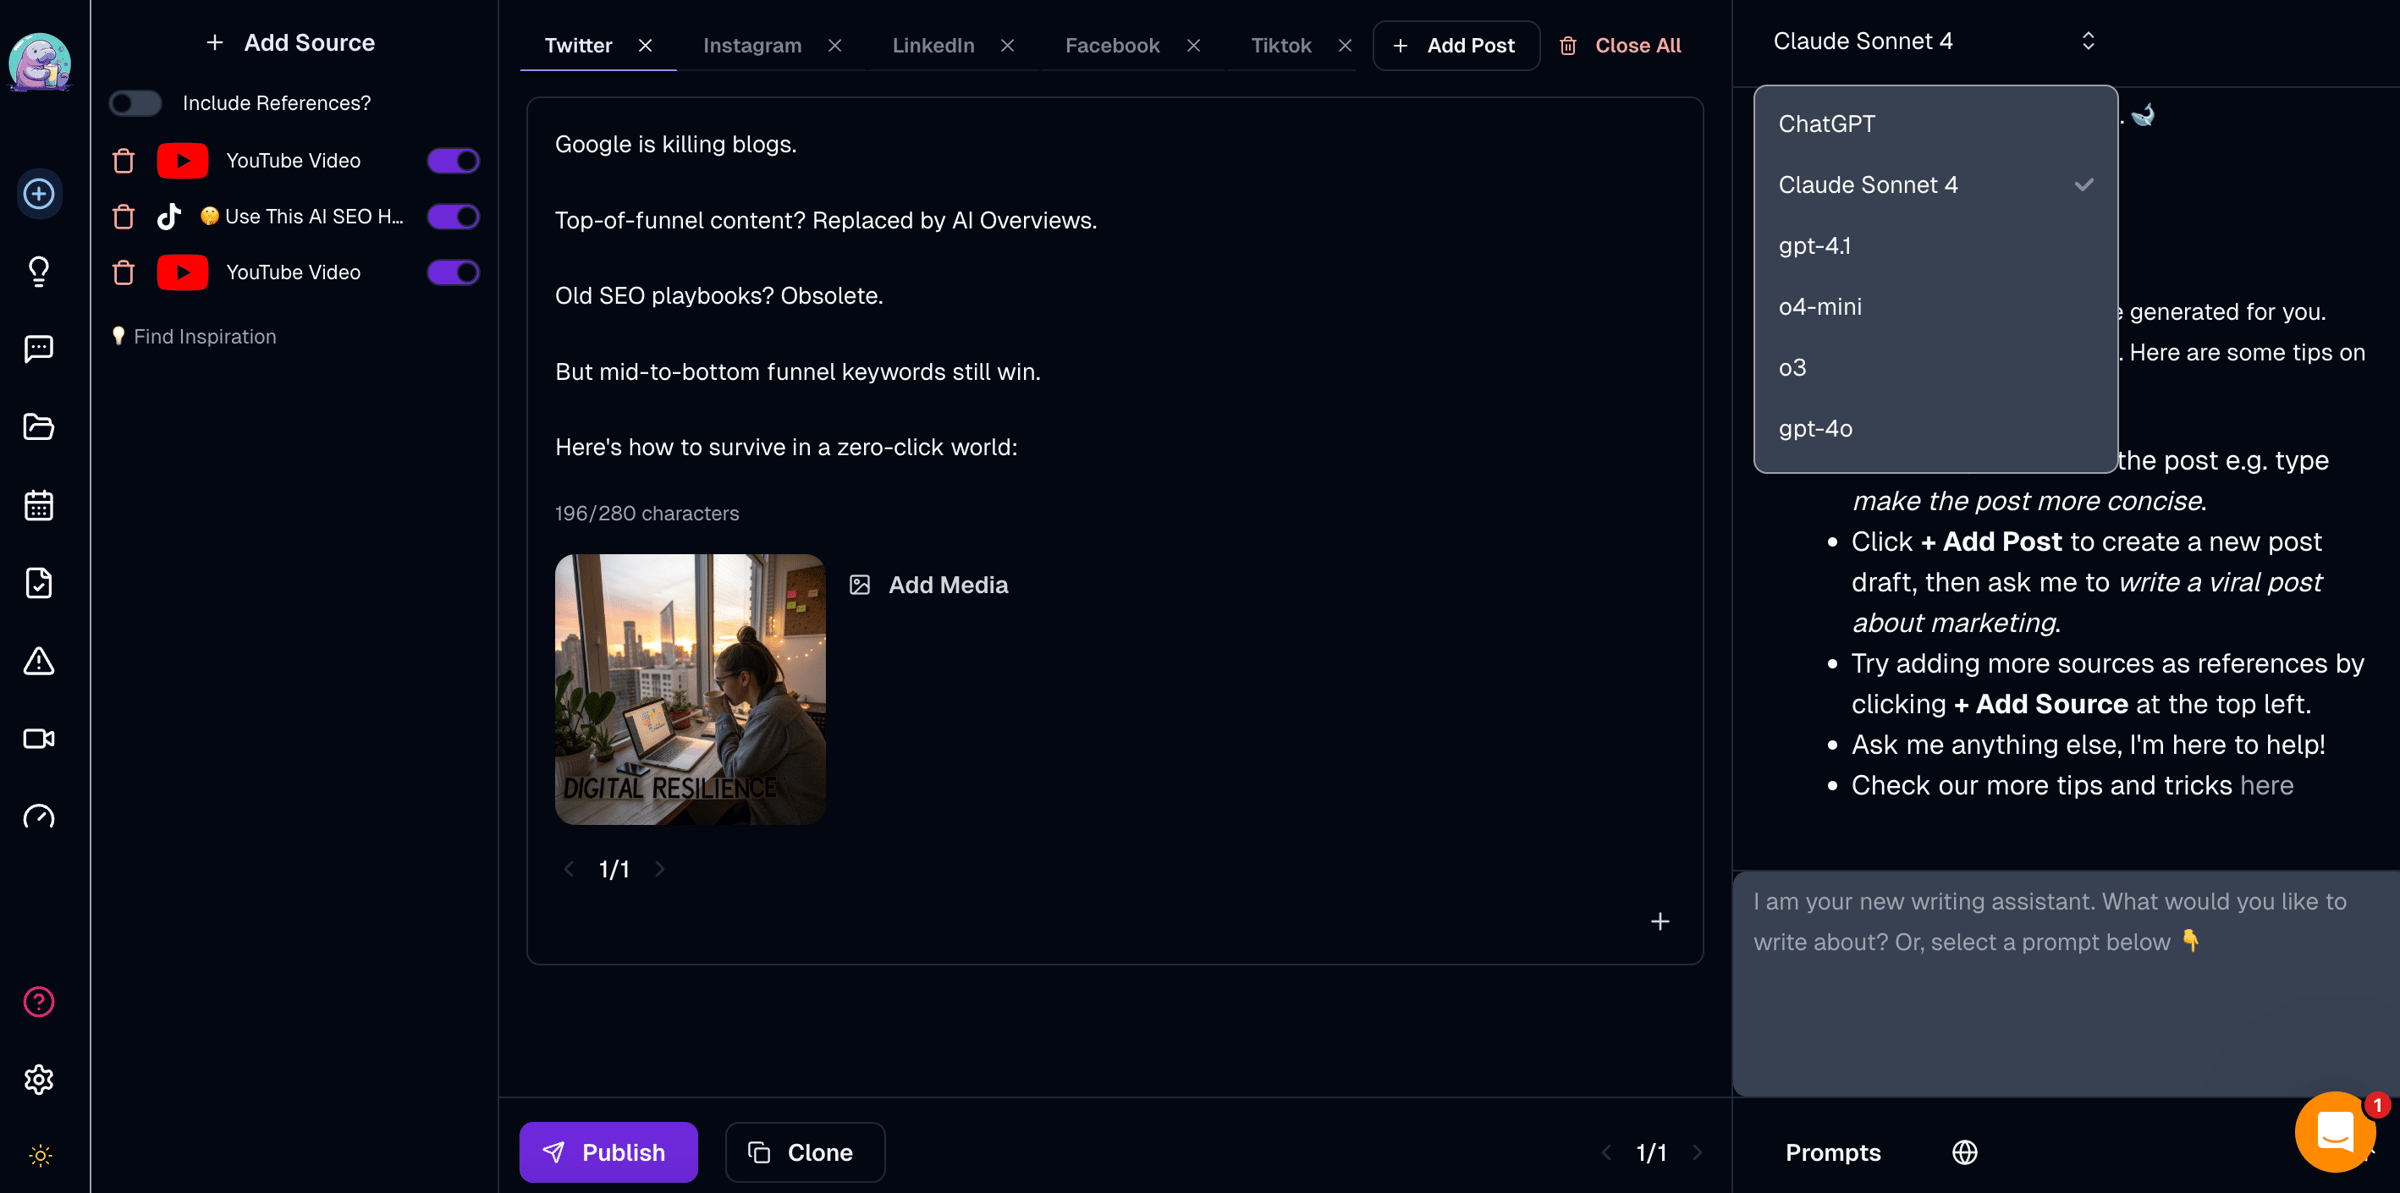Click the Digital Resilience image thumbnail

click(690, 689)
